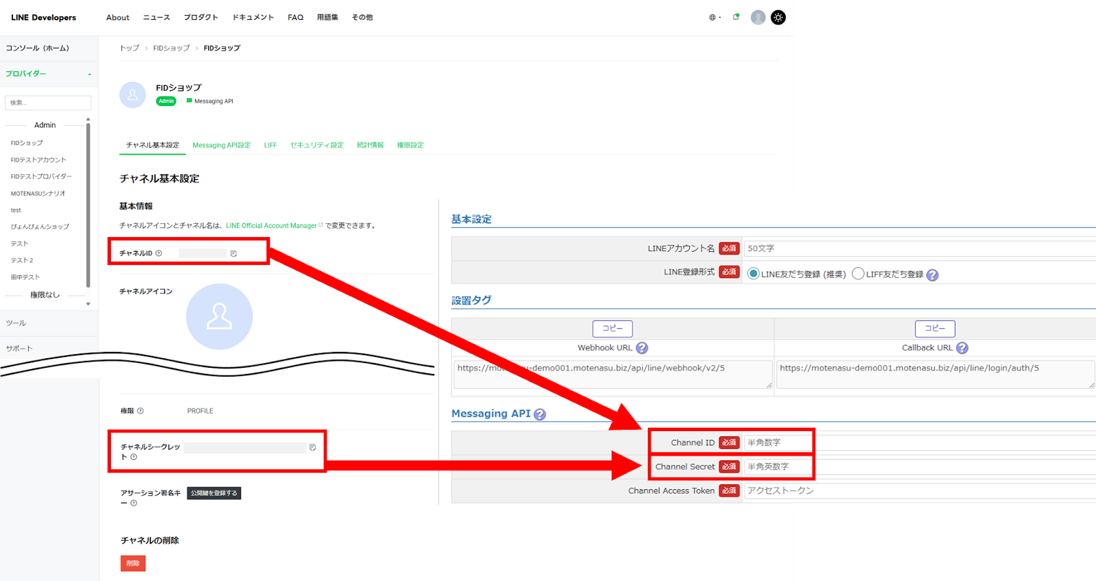1096x581 pixels.
Task: Select LINE友だち登録 (推奨) radio button
Action: point(753,275)
